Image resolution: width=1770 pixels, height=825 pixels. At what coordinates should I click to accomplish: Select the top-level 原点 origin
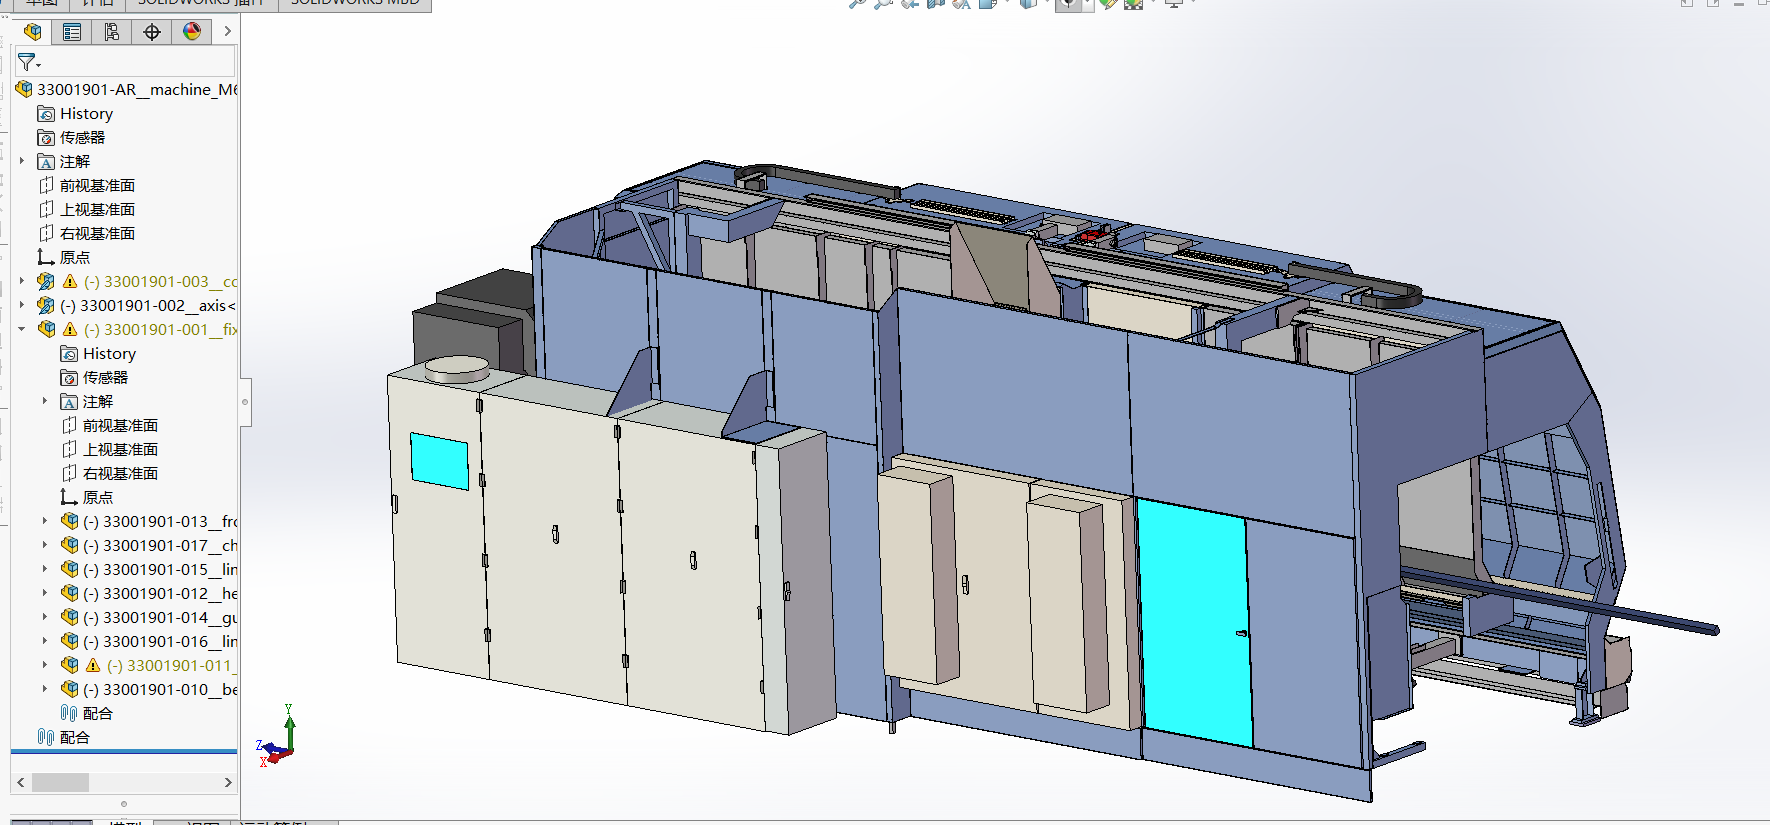coord(75,257)
